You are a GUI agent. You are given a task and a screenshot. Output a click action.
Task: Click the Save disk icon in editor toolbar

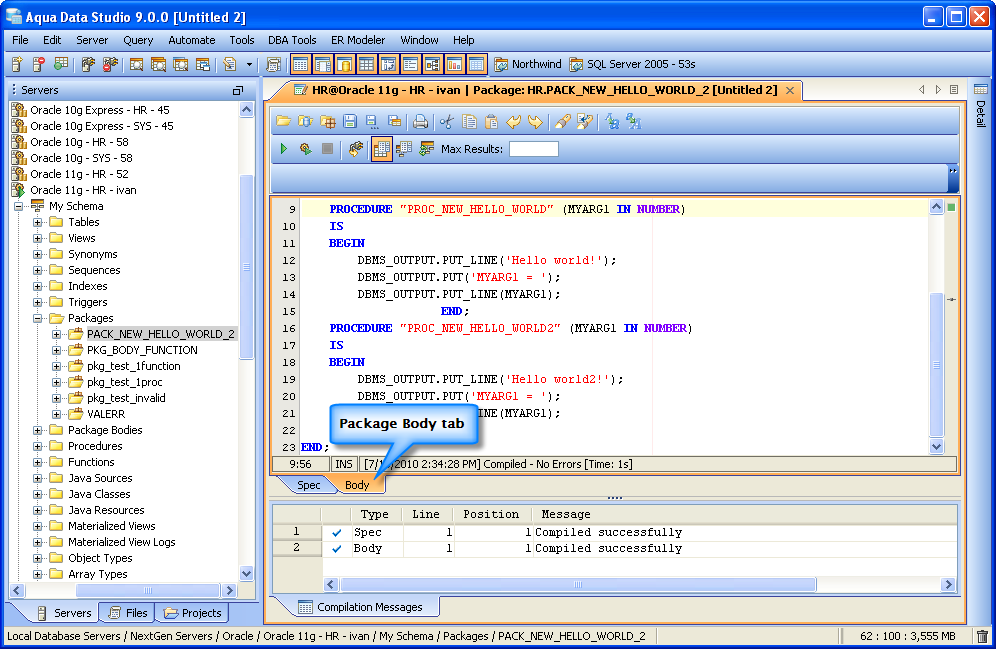[349, 121]
